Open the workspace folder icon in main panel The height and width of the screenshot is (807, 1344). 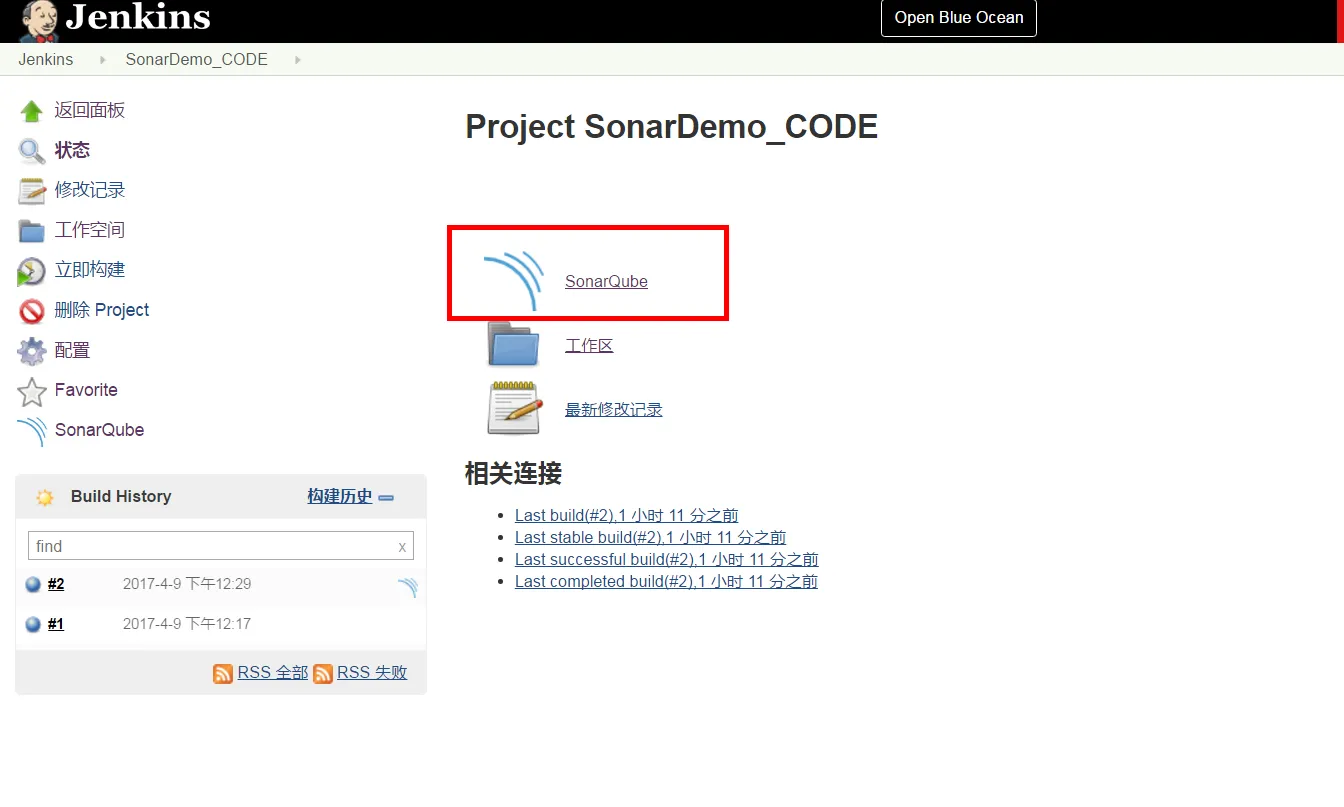point(513,345)
